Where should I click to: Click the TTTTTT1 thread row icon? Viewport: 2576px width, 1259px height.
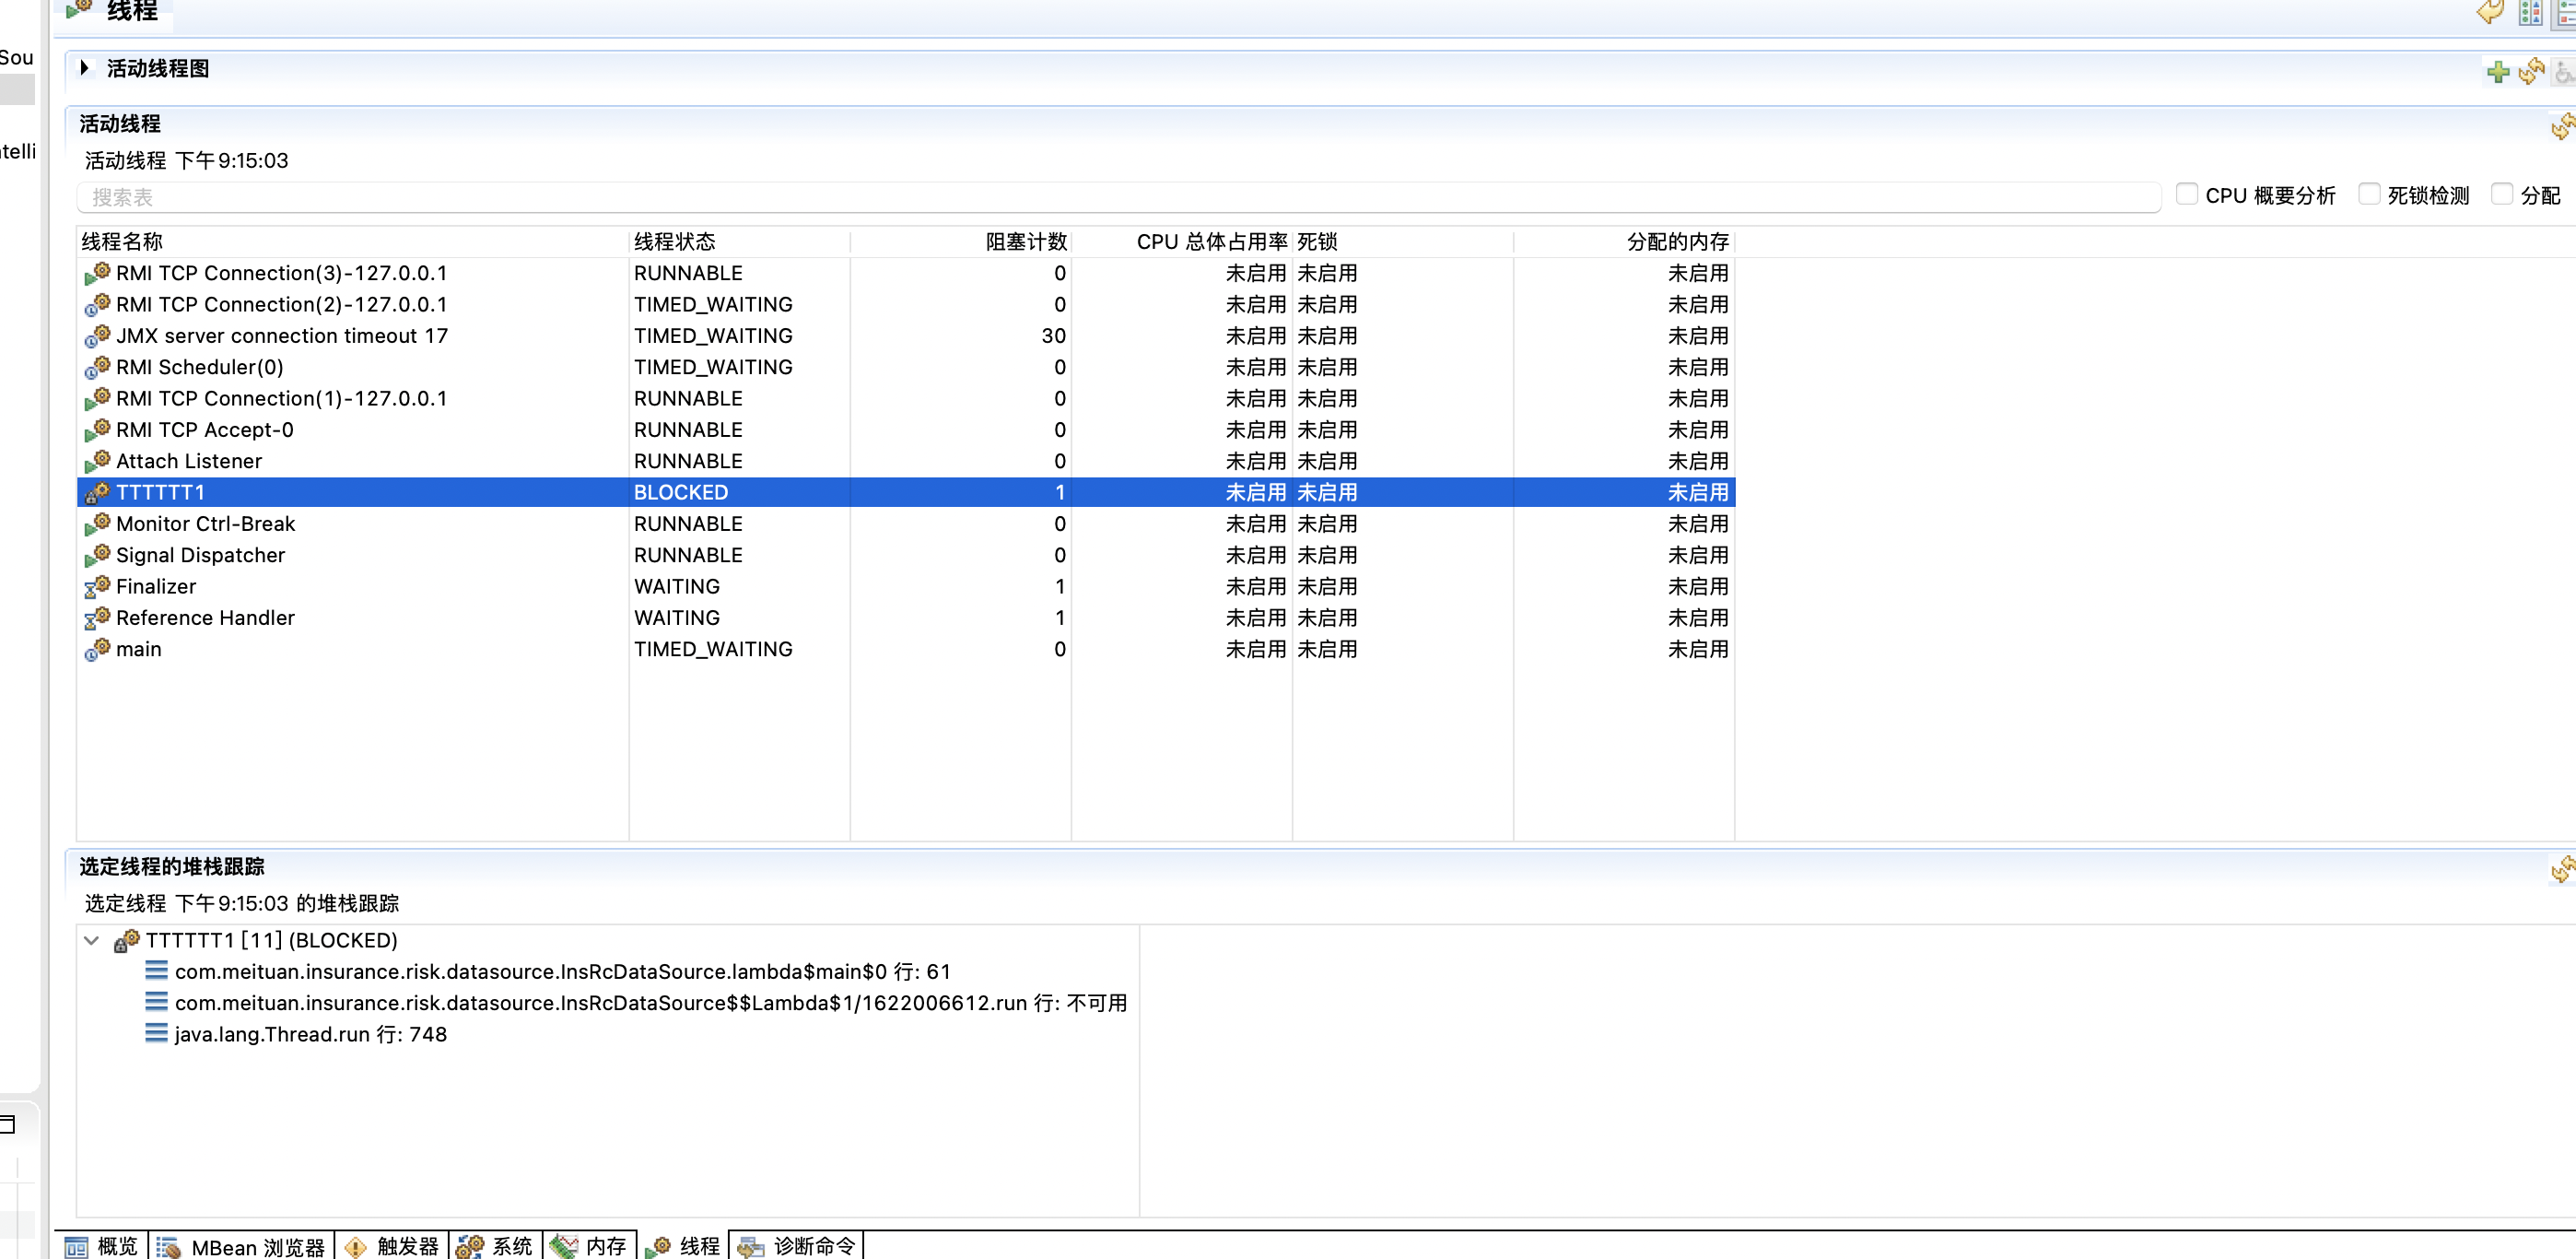[99, 493]
